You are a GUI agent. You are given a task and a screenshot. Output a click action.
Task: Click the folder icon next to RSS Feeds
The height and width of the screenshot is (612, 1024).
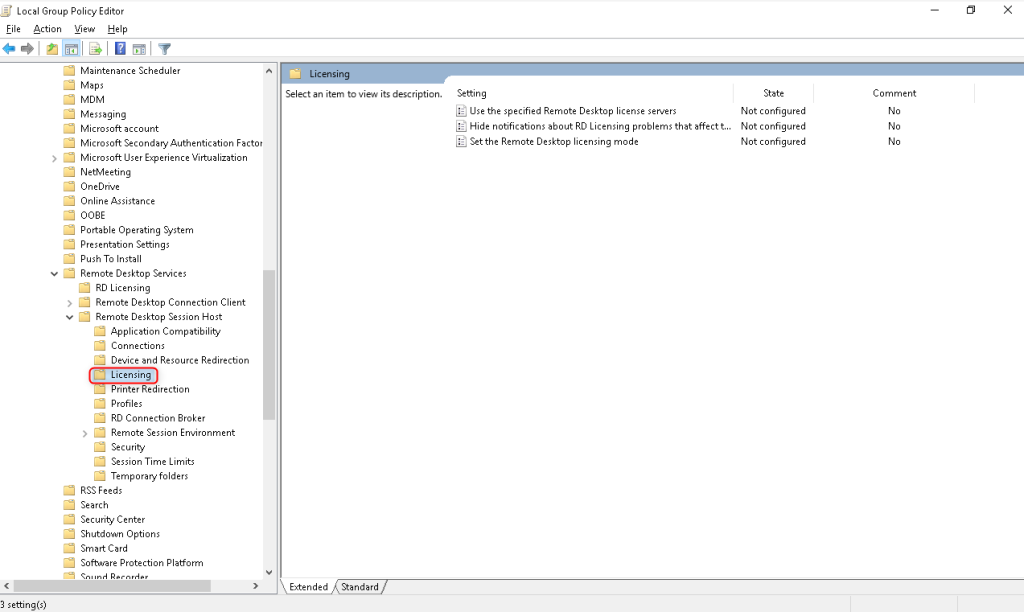coord(69,491)
